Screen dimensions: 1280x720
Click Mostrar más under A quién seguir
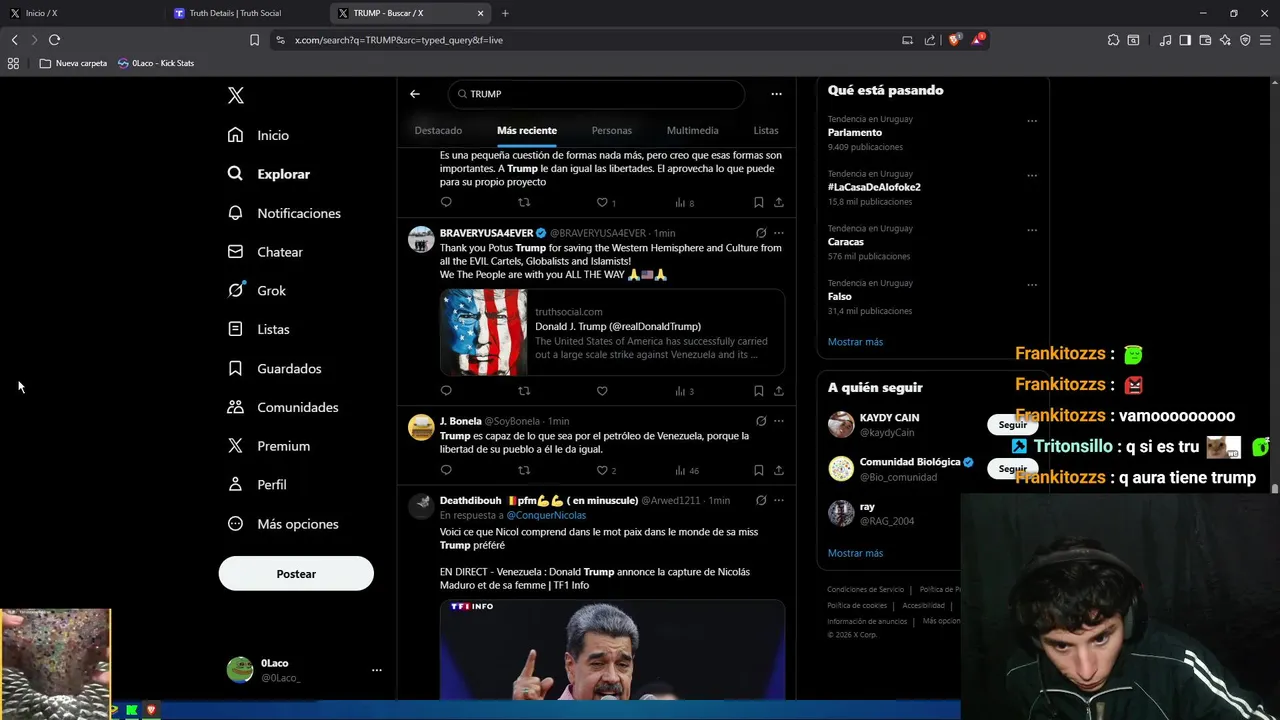[x=855, y=553]
